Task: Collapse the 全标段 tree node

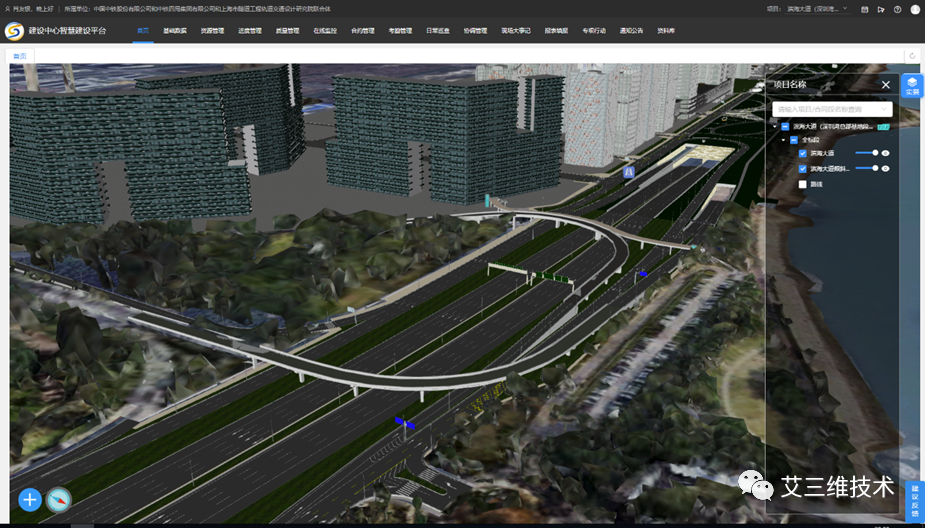Action: (x=783, y=140)
